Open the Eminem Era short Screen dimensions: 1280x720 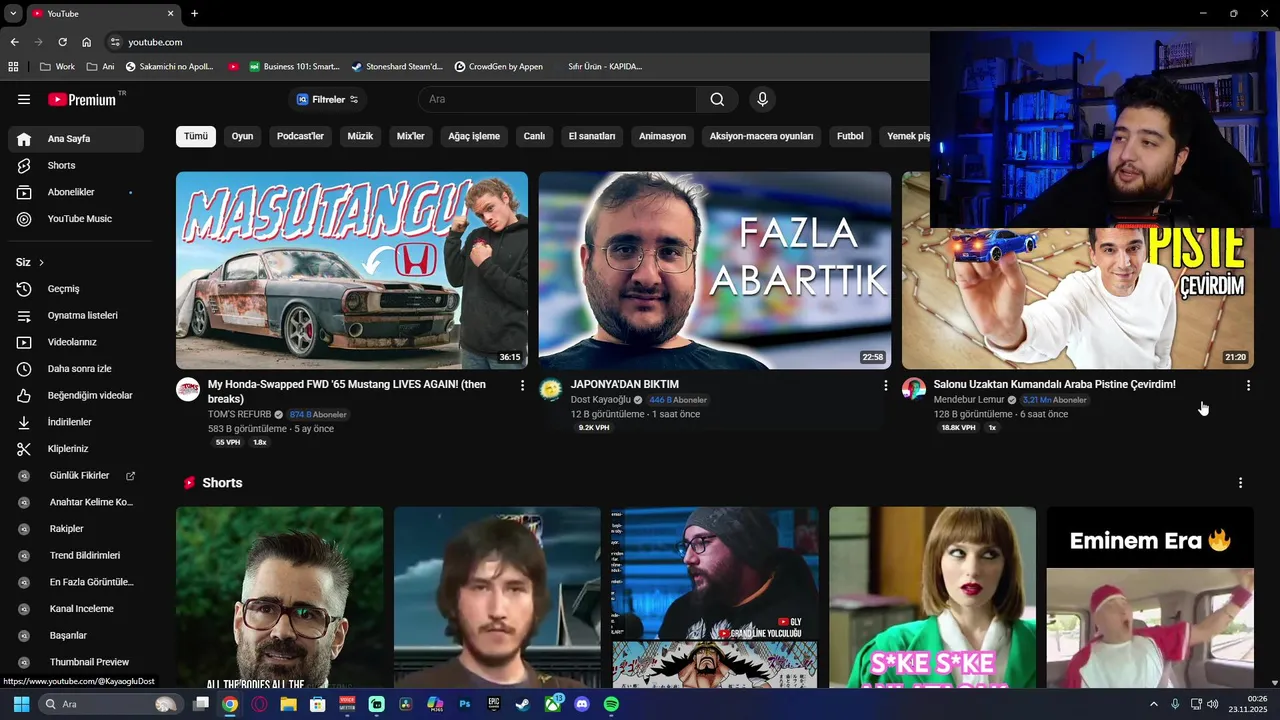[x=1150, y=597]
